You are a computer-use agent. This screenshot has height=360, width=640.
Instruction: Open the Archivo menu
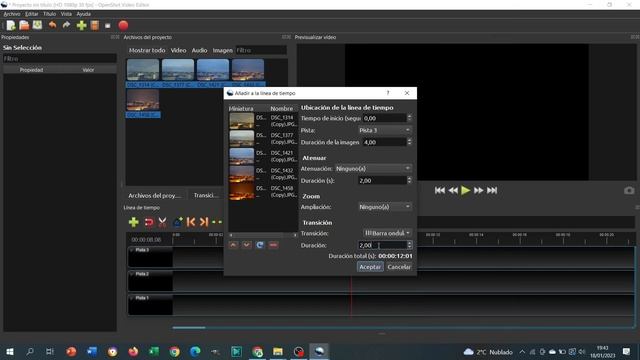click(x=12, y=14)
